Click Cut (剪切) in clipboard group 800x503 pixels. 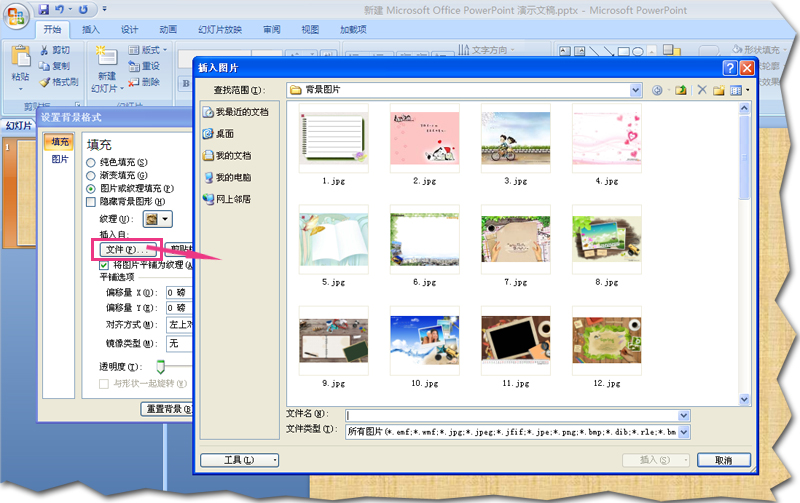pos(55,50)
